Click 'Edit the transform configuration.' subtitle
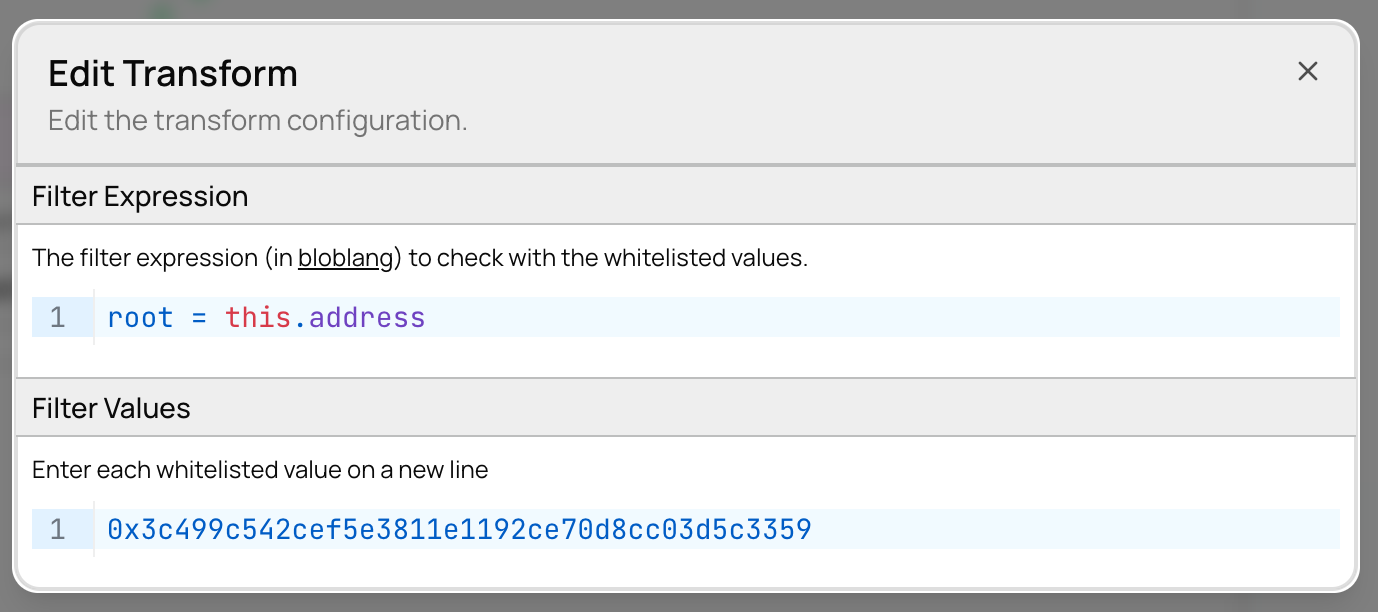Image resolution: width=1378 pixels, height=612 pixels. pos(258,121)
